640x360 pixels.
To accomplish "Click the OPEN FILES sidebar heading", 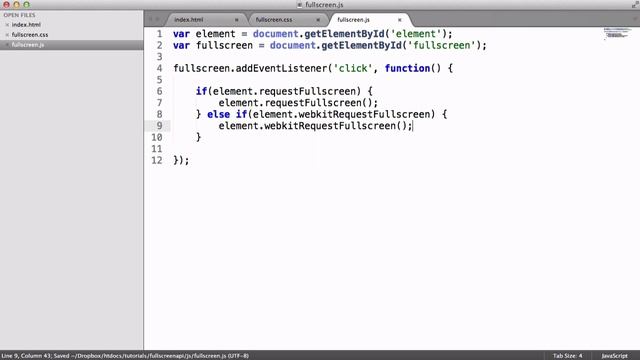I will click(19, 15).
